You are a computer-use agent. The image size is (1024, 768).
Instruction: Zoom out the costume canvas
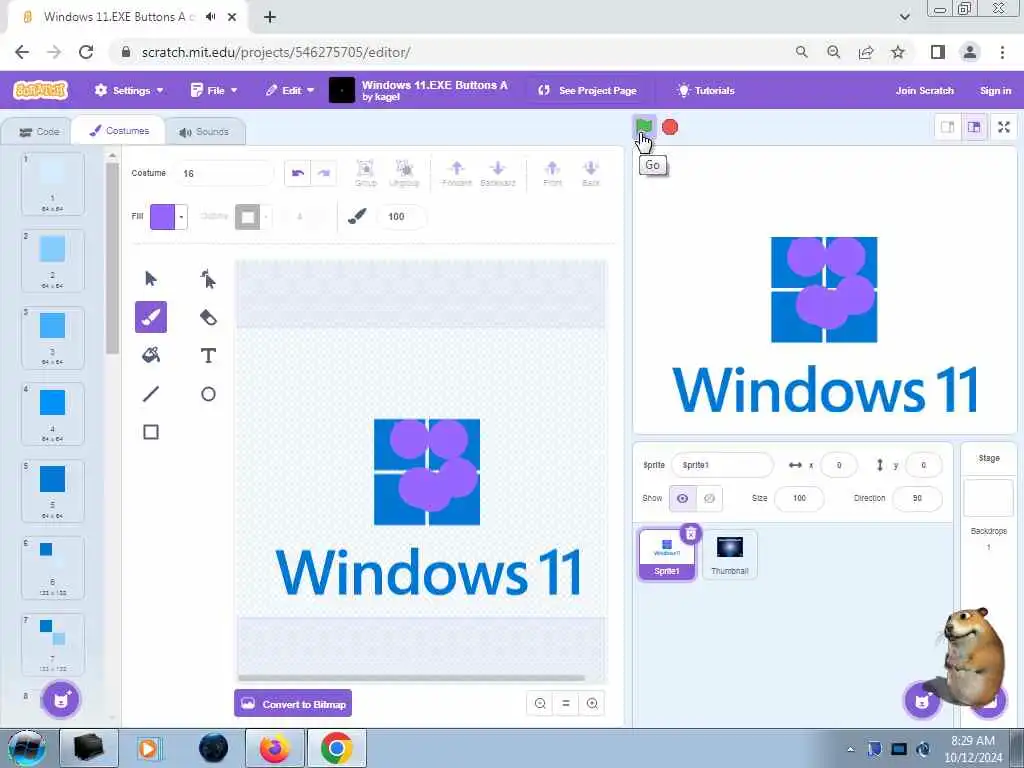click(540, 703)
